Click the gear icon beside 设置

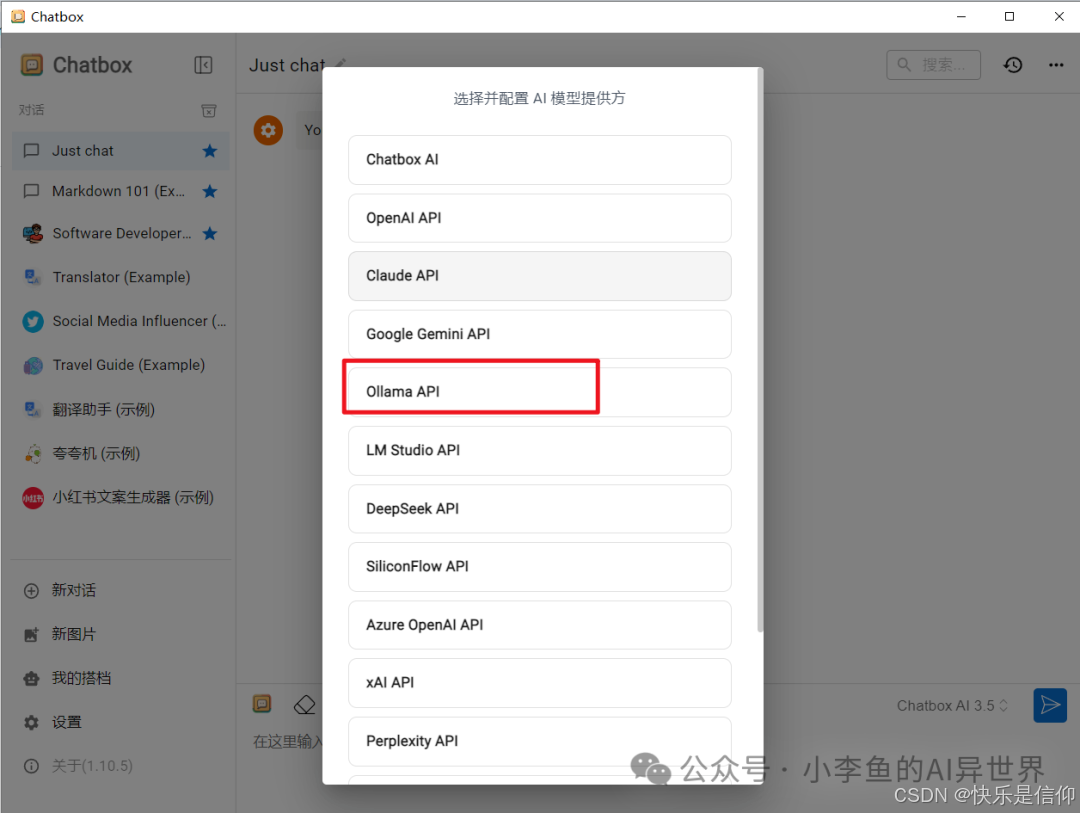[32, 723]
